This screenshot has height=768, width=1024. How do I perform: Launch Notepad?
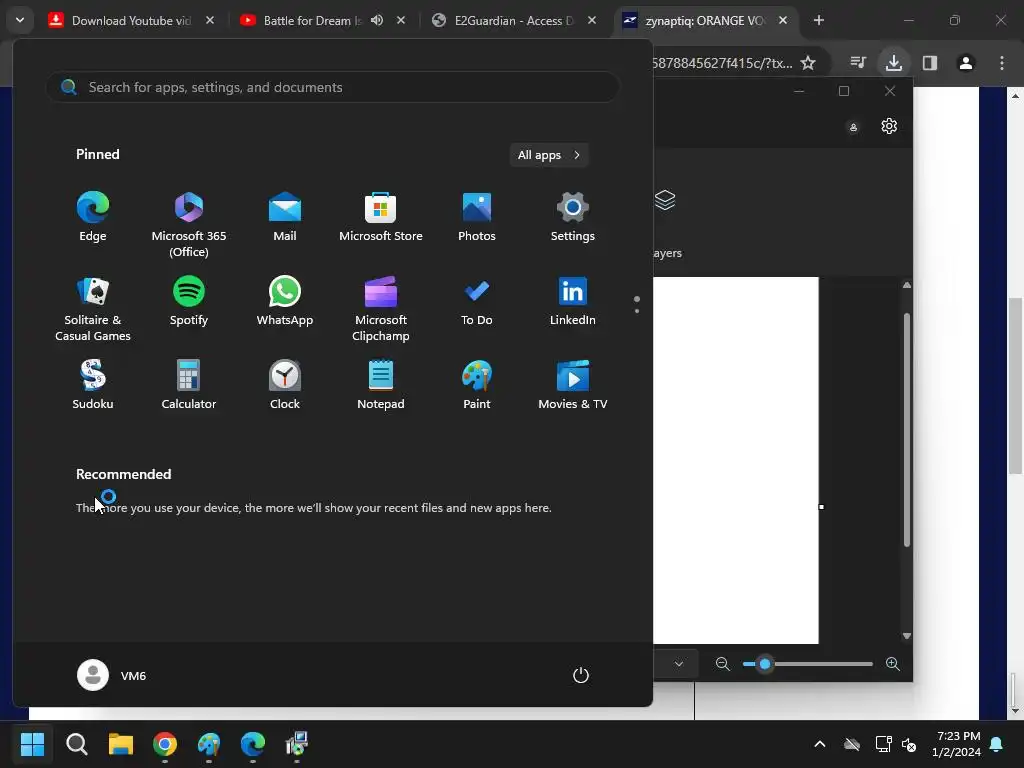click(x=381, y=385)
